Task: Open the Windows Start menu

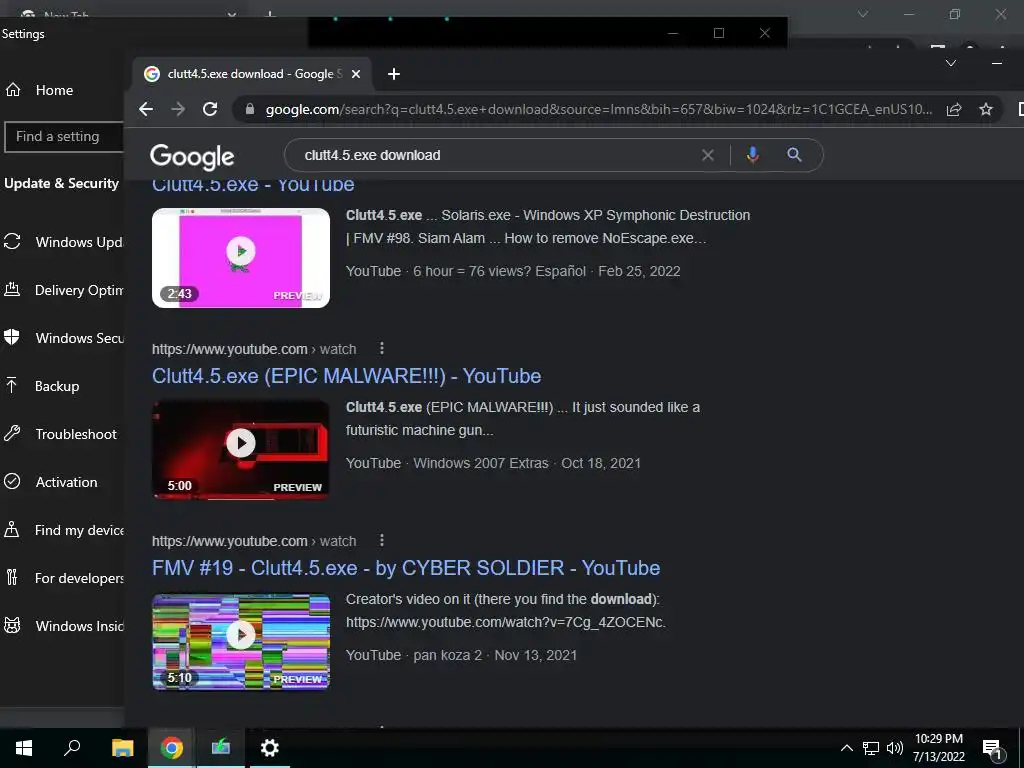Action: pyautogui.click(x=24, y=748)
